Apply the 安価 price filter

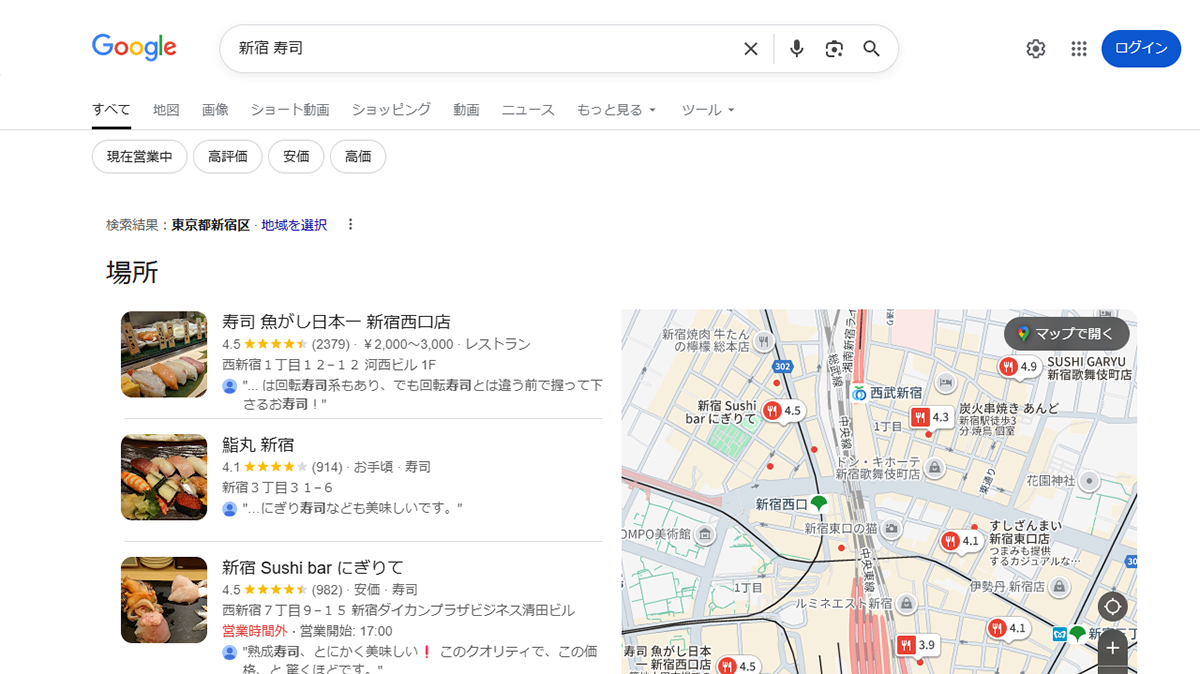click(296, 157)
